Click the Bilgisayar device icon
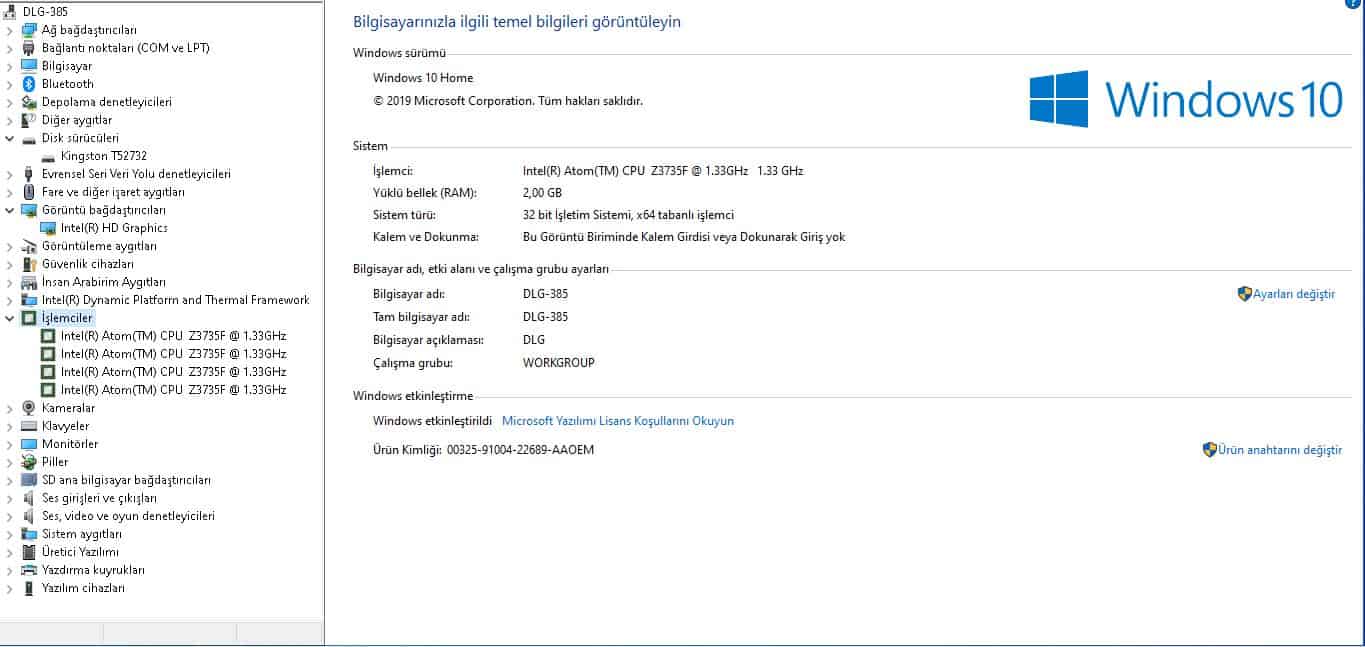The width and height of the screenshot is (1365, 647). pos(29,66)
